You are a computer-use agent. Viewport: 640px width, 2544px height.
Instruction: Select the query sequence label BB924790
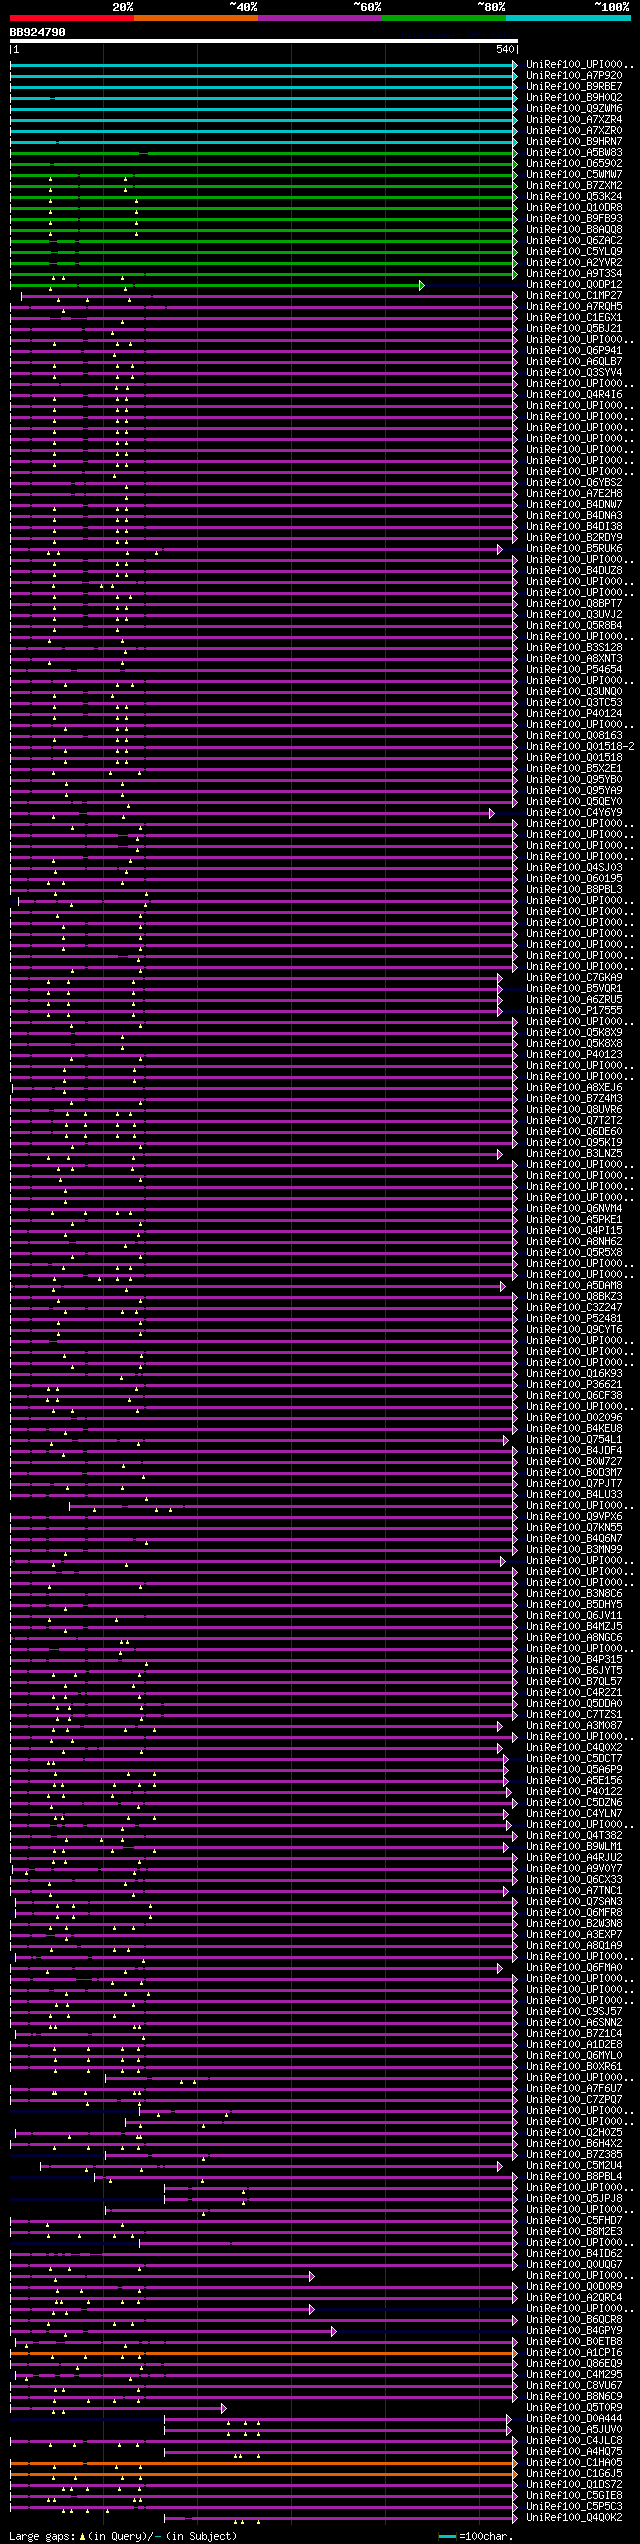click(38, 32)
